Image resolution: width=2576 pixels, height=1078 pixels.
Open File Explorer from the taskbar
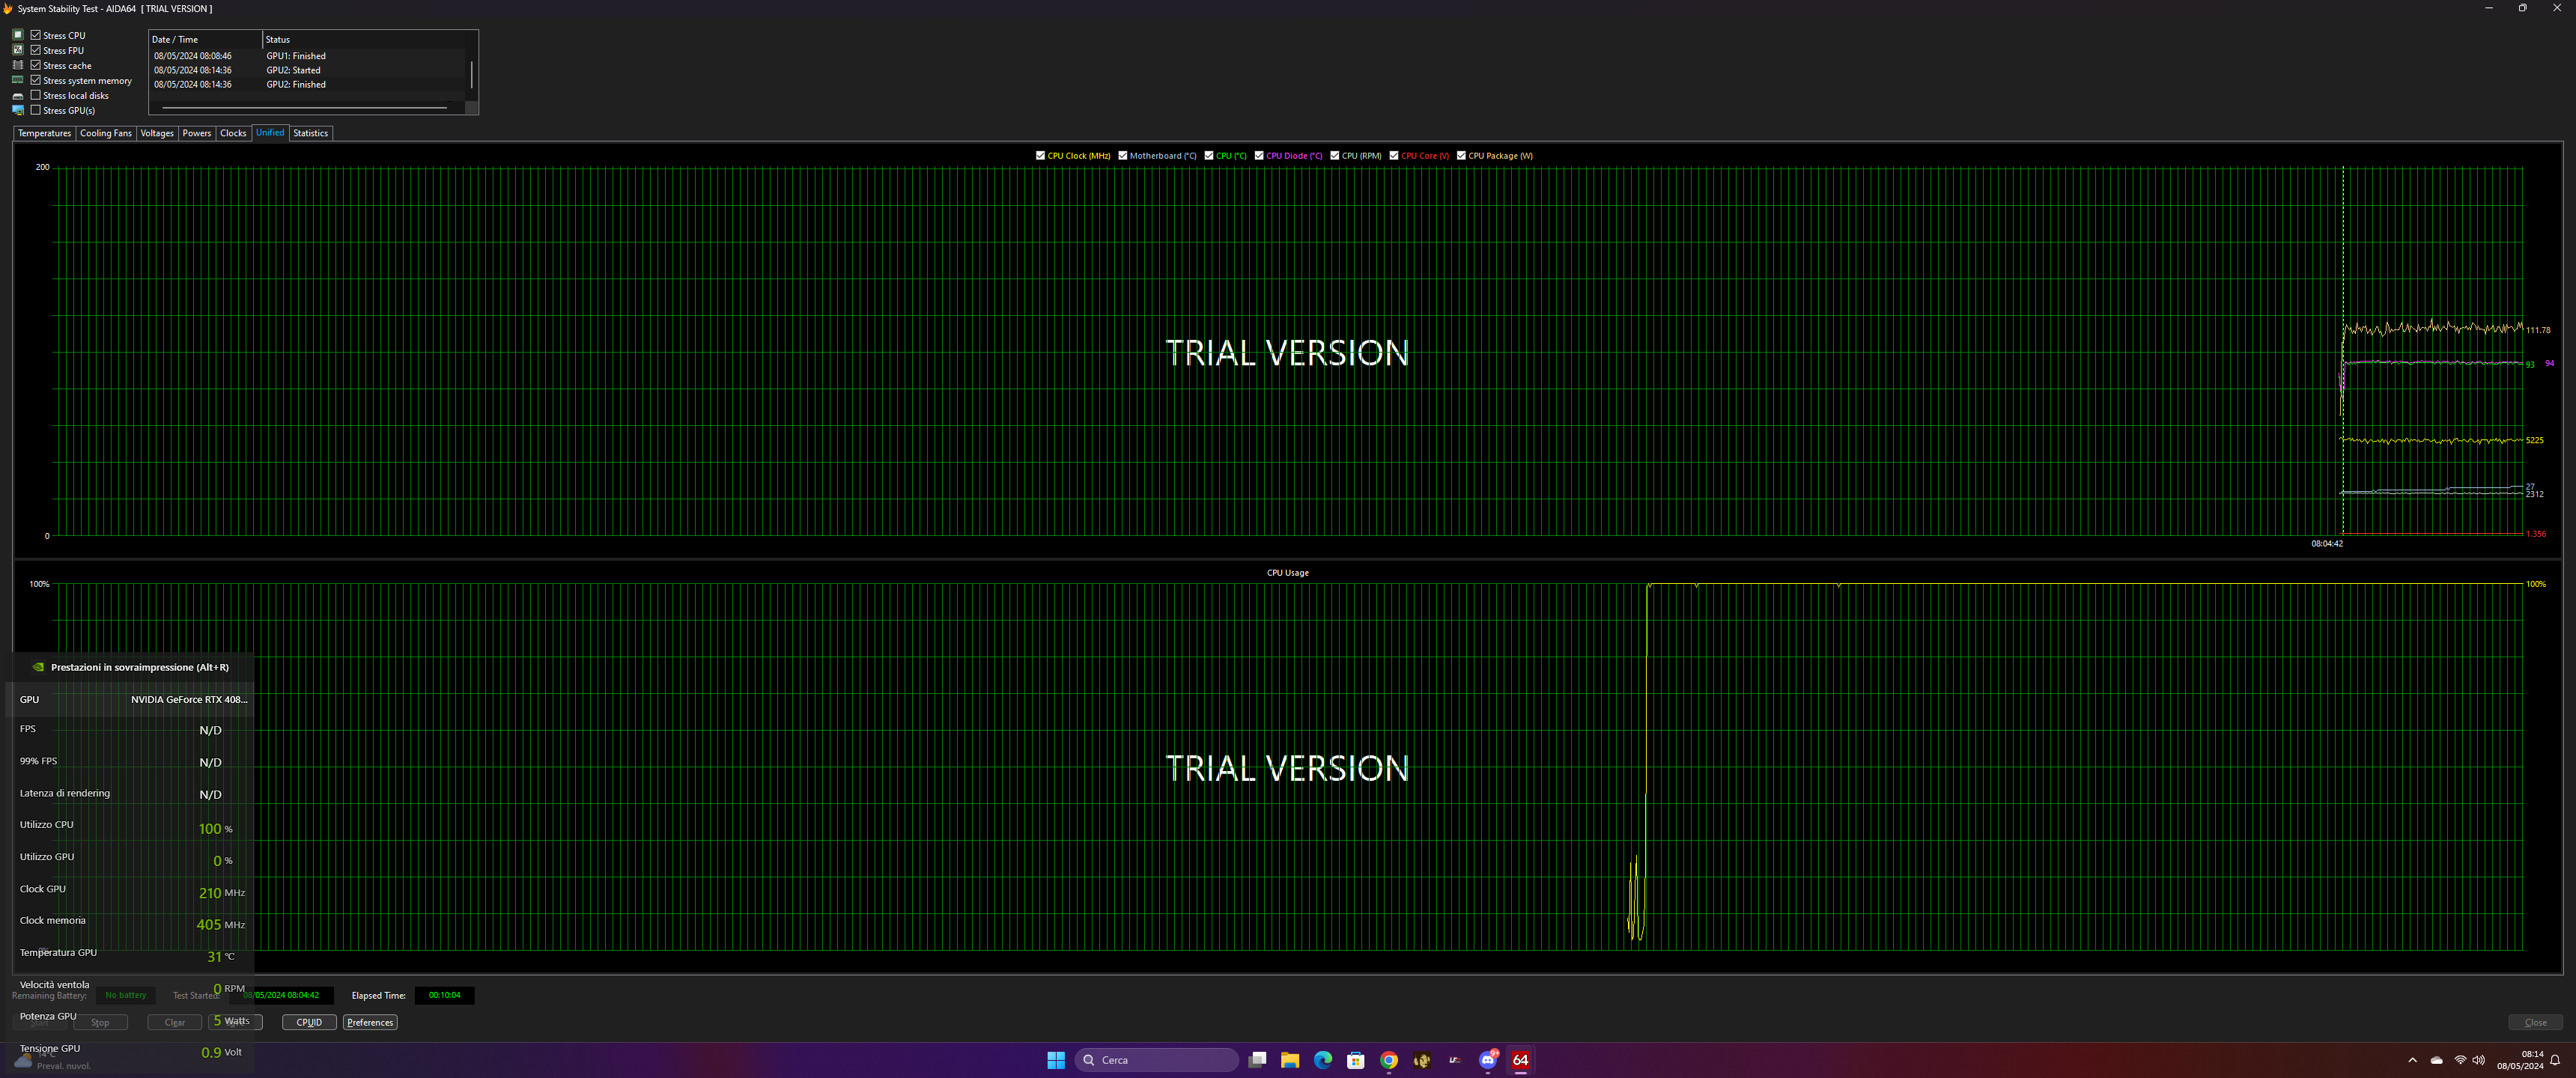tap(1290, 1060)
